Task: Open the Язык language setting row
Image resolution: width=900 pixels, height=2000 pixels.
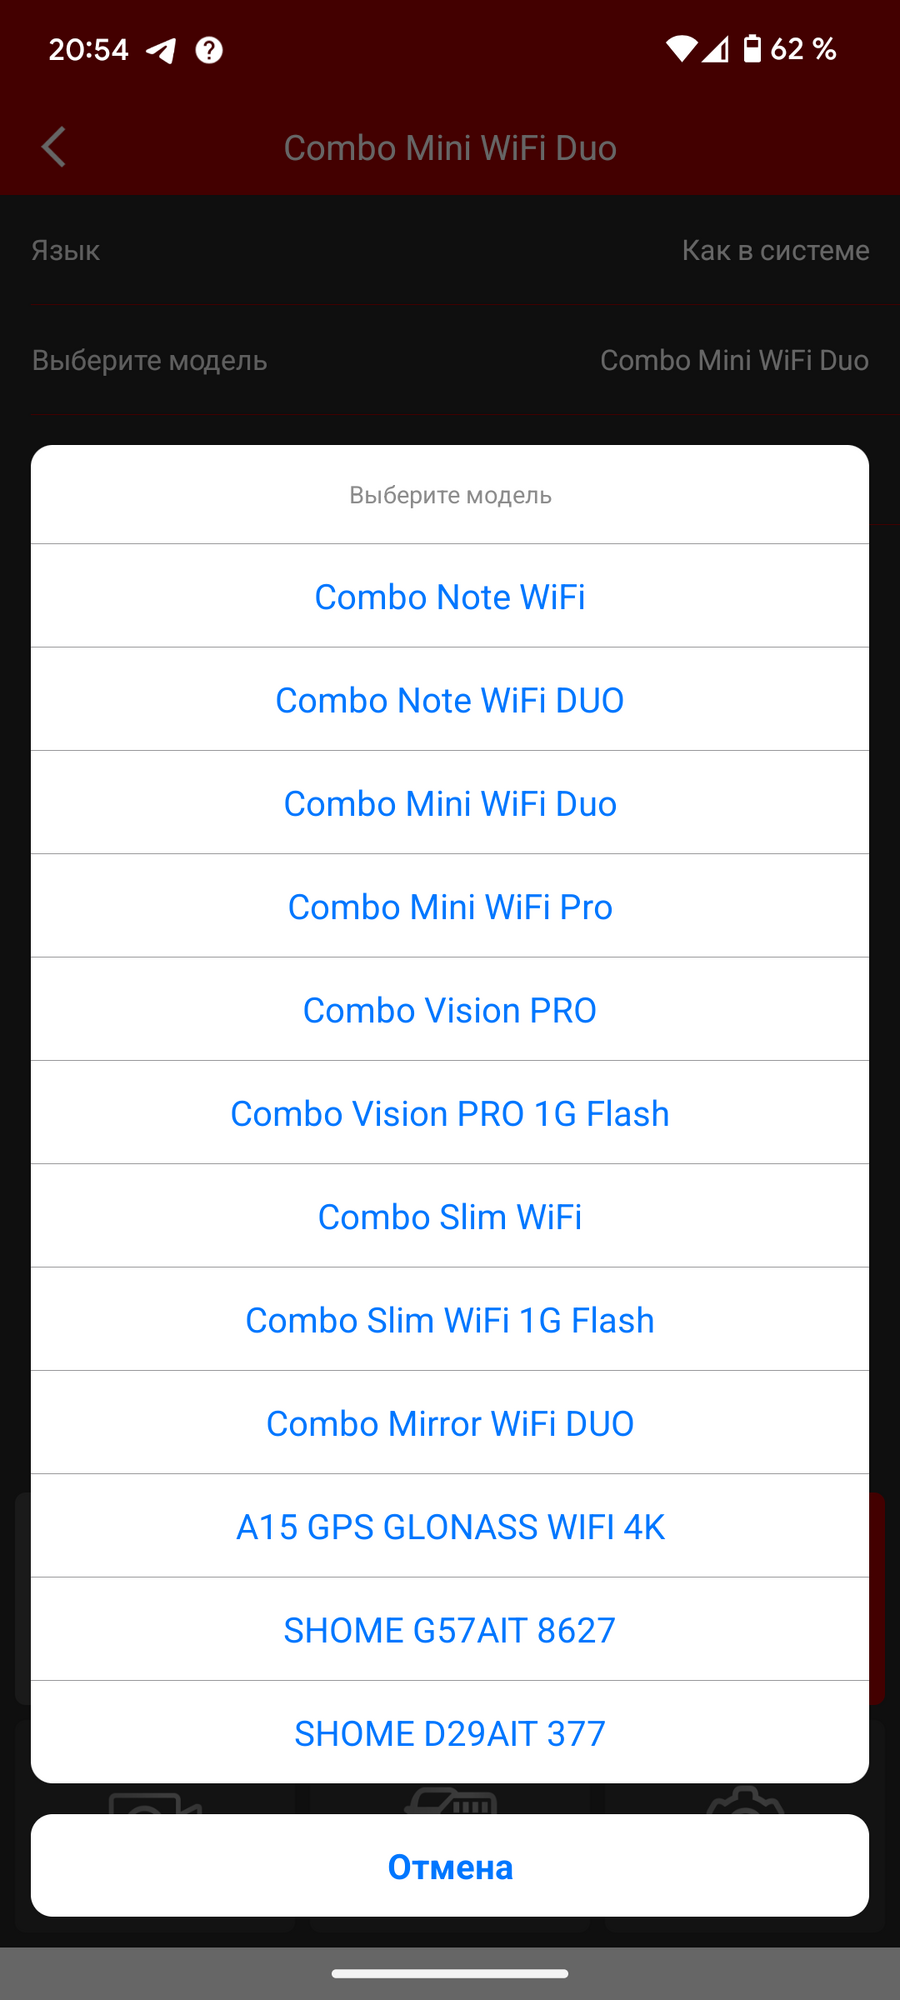Action: pos(450,250)
